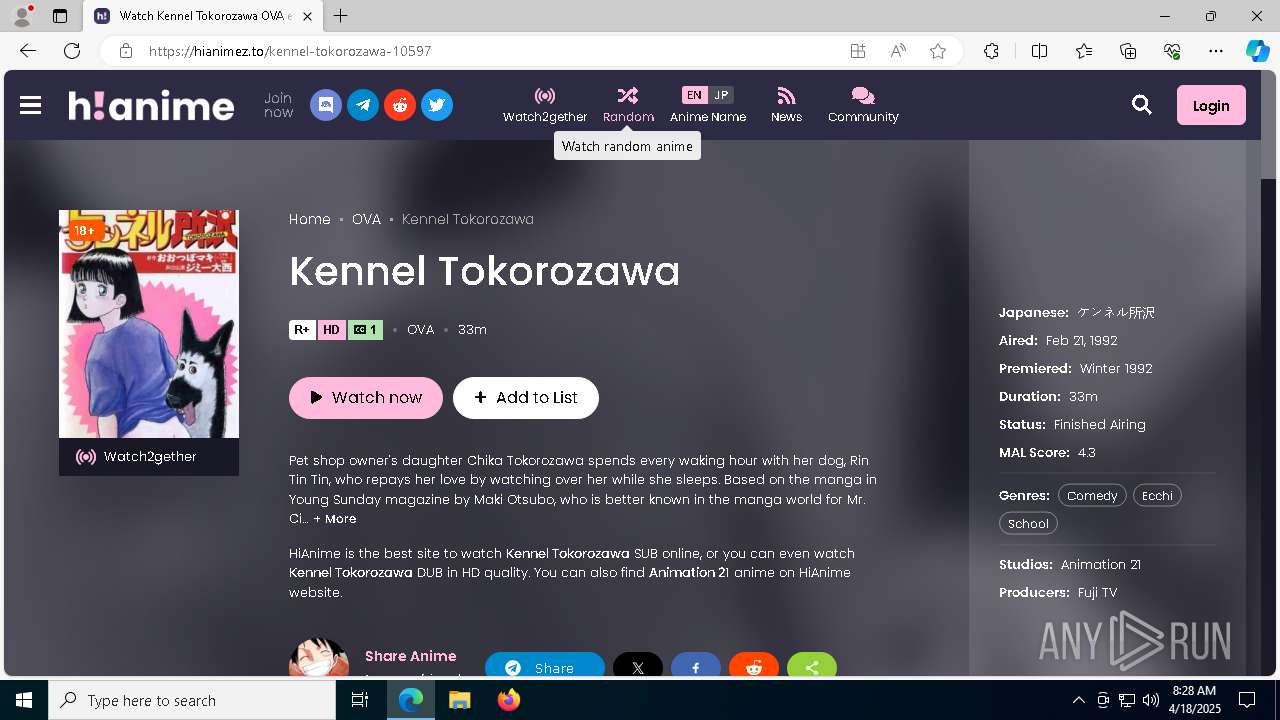Open the Reddit join icon in header
Image resolution: width=1280 pixels, height=720 pixels.
(400, 105)
